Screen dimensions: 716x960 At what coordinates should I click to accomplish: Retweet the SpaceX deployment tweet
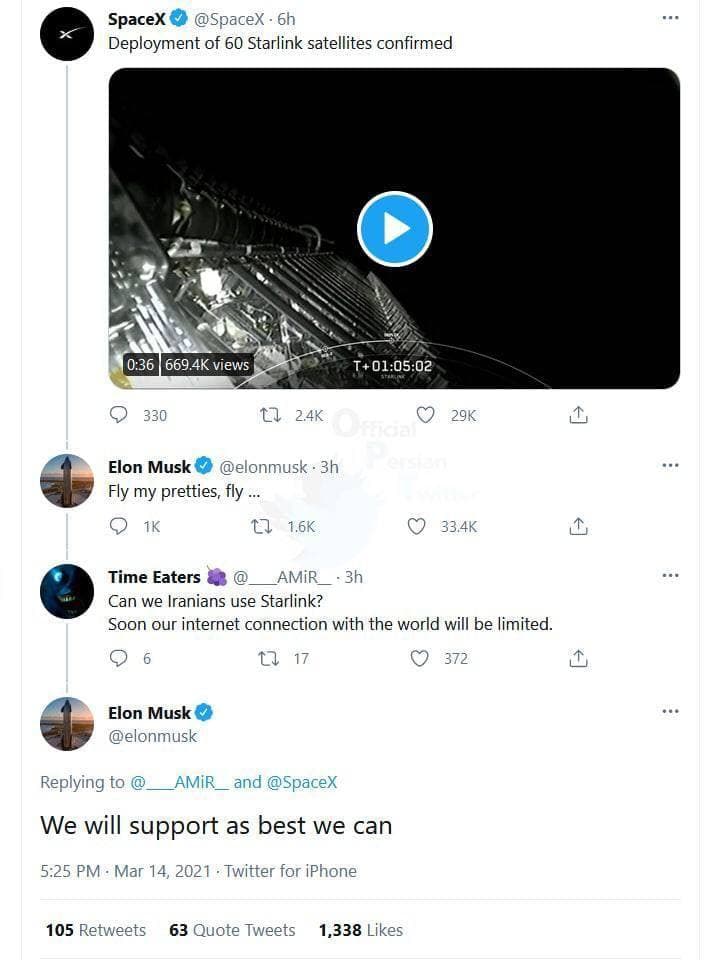[271, 415]
